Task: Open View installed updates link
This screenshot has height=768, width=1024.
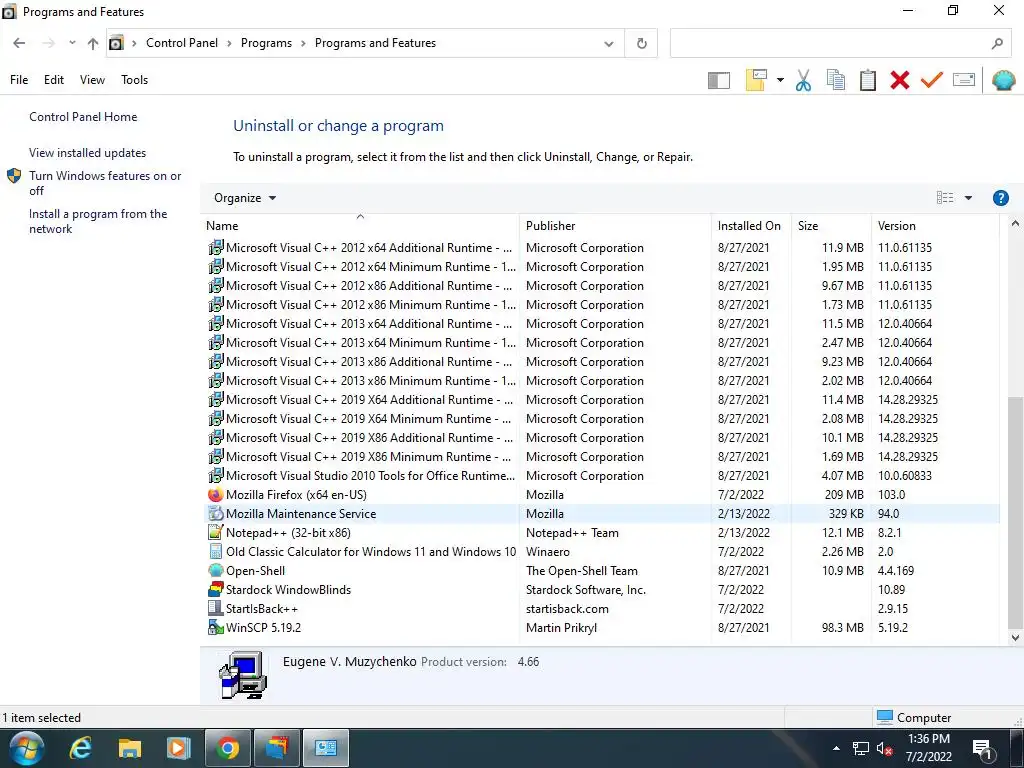Action: pos(88,153)
